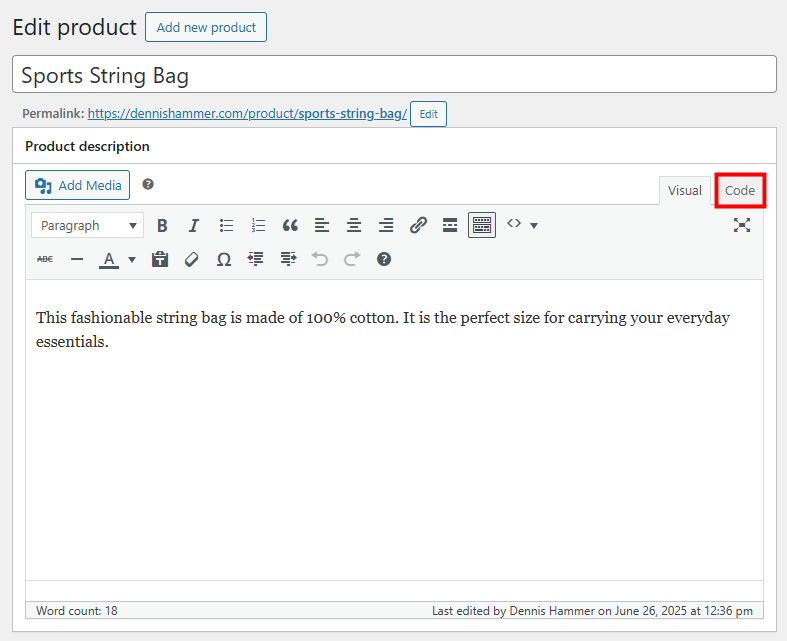Viewport: 787px width, 641px height.
Task: Open the Paragraph format dropdown
Action: click(88, 226)
